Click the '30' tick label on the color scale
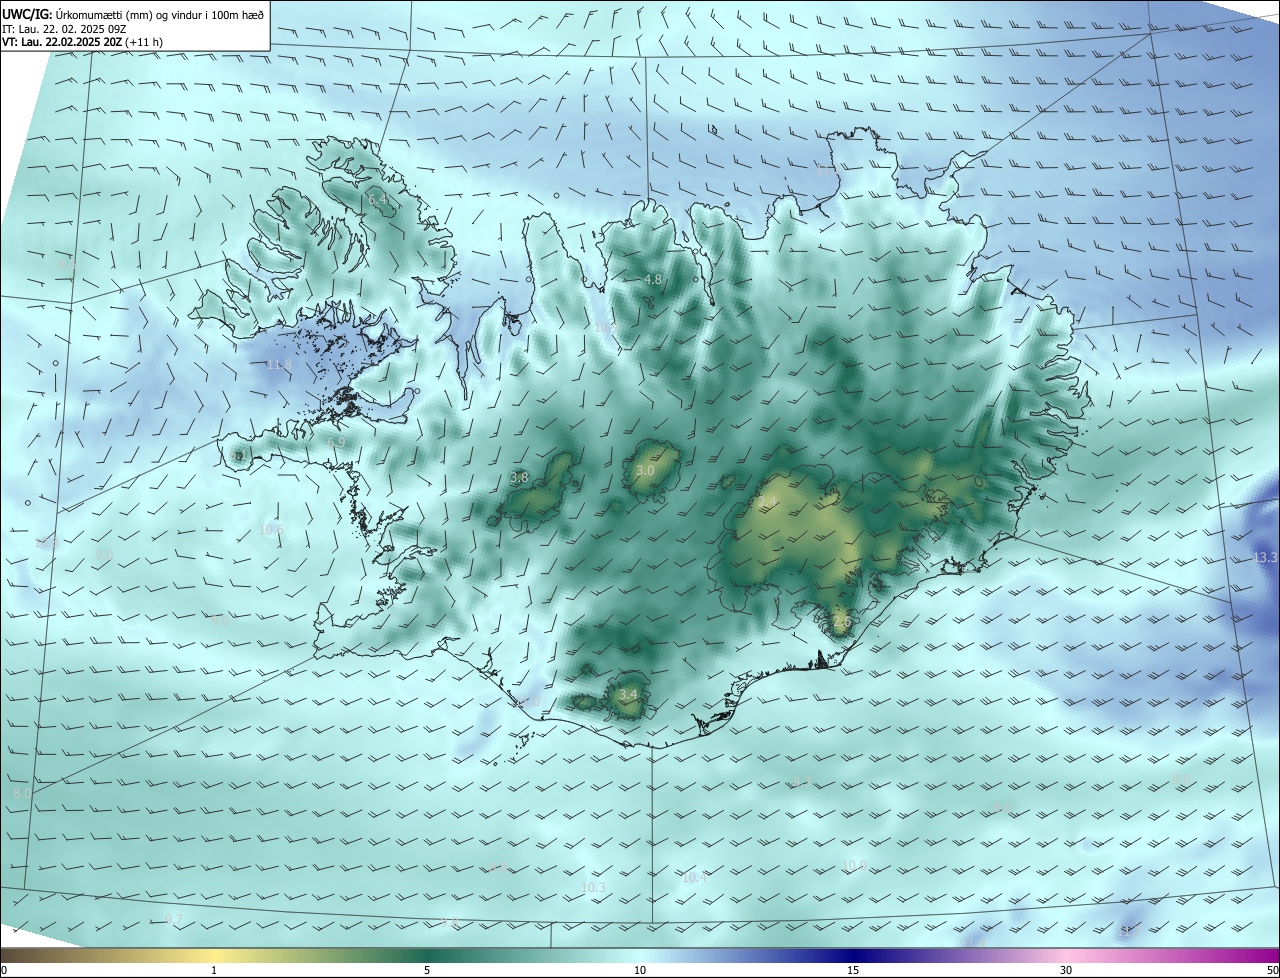Screen dimensions: 1280x978 pyautogui.click(x=1066, y=970)
